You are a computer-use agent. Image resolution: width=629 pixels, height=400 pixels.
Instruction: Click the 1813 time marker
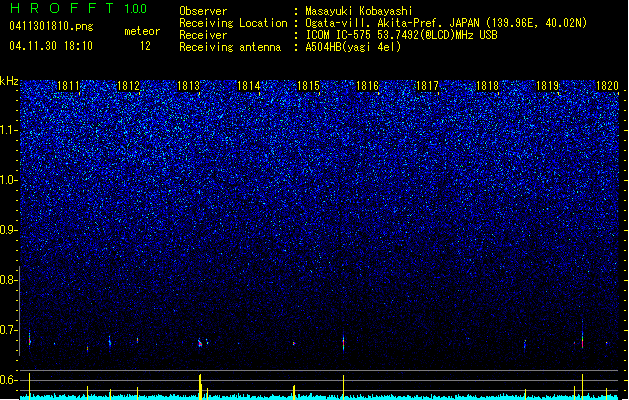point(188,86)
